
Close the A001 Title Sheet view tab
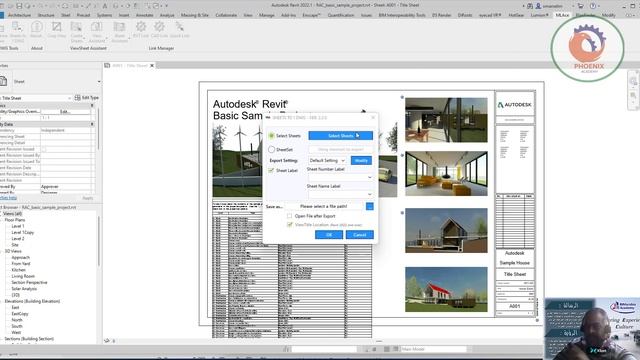152,65
